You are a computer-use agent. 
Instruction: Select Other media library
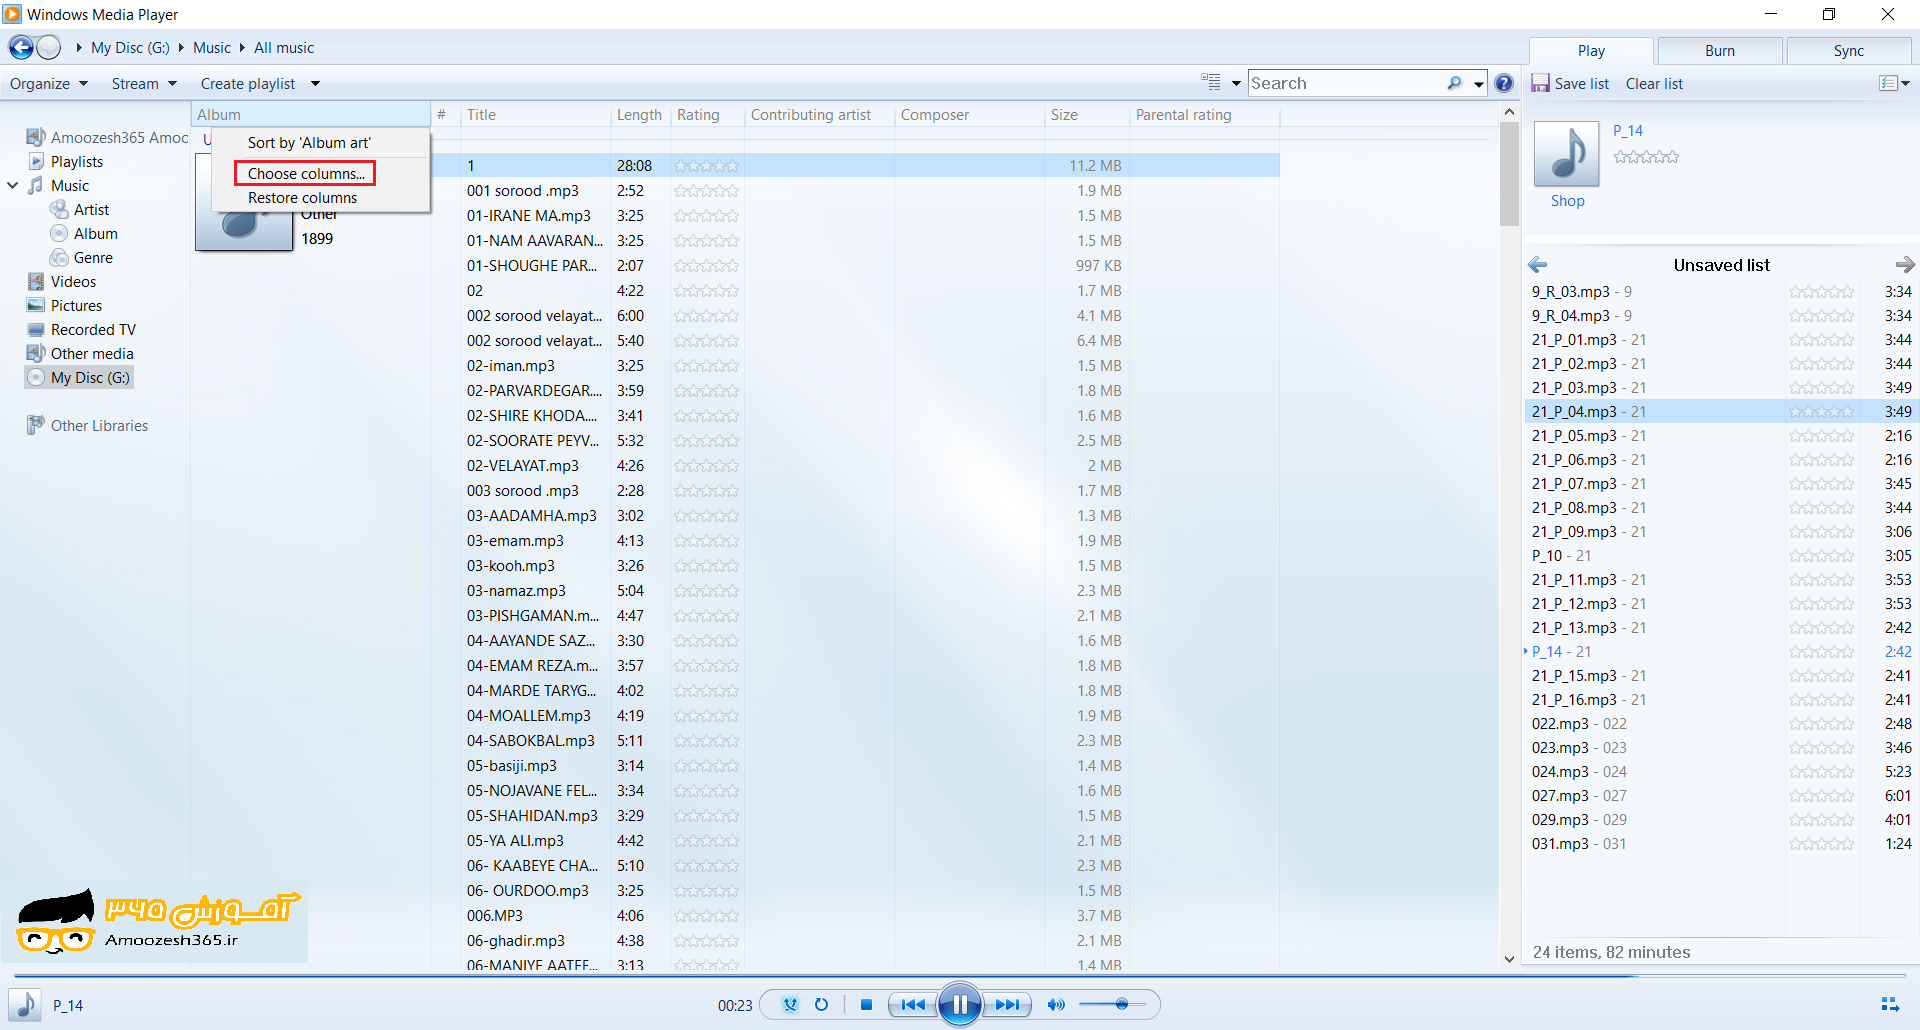pos(92,353)
